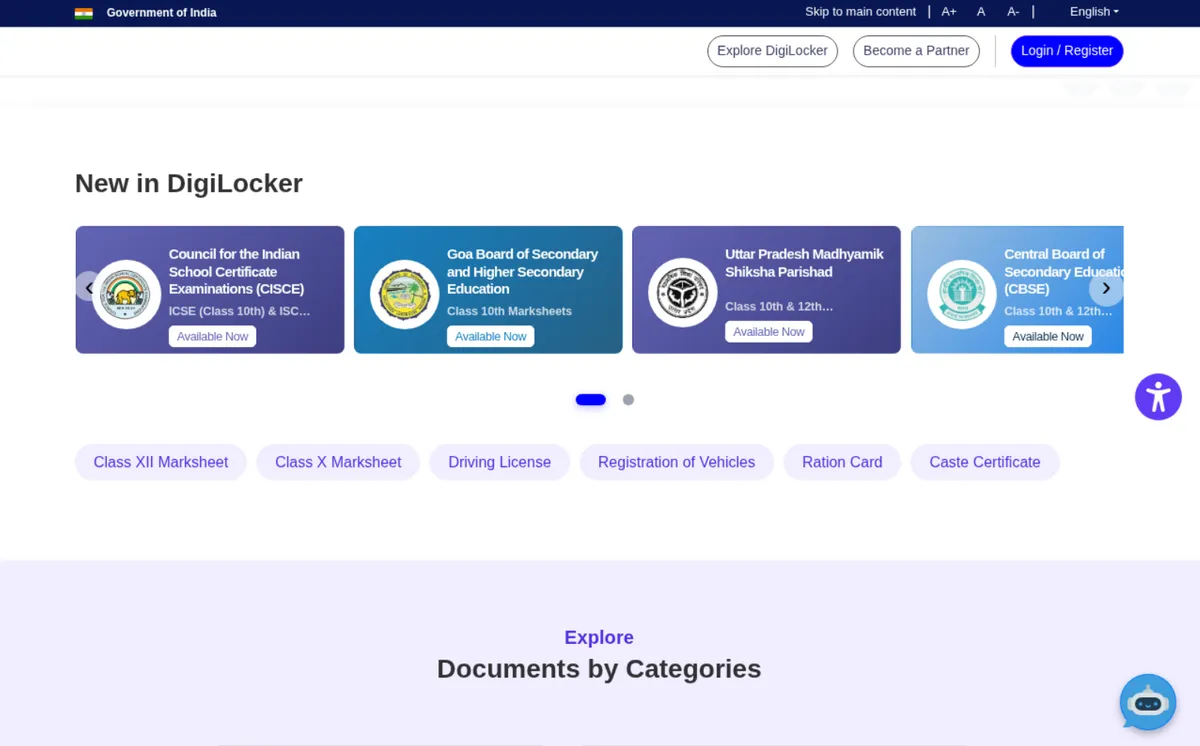
Task: Click the Goa Board logo
Action: [405, 294]
